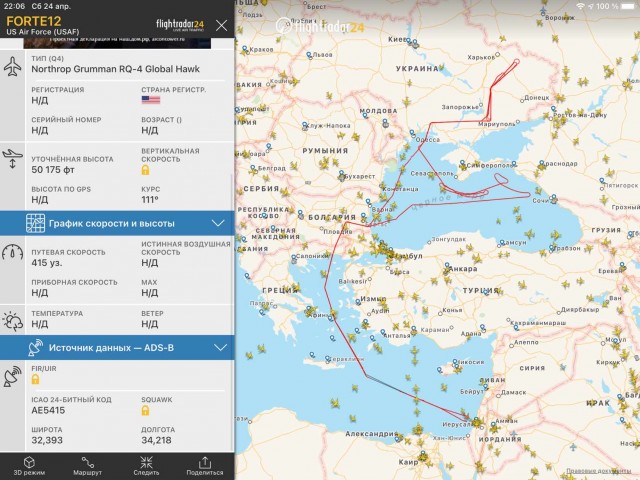This screenshot has width=640, height=480.
Task: Click the Сочи airport pin on map
Action: (x=553, y=199)
